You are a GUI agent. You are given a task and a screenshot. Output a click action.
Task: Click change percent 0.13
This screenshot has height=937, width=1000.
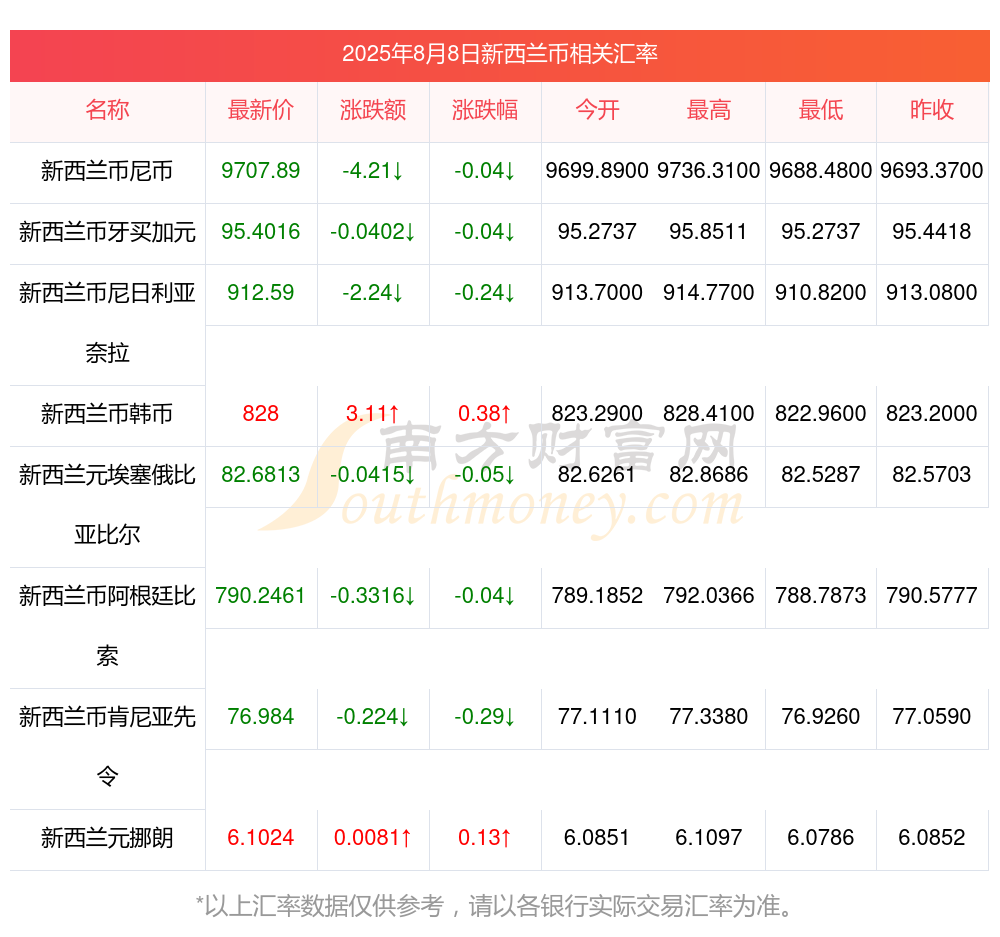pyautogui.click(x=485, y=837)
